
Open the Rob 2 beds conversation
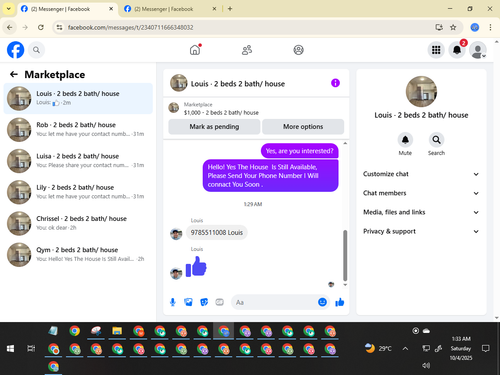(78, 129)
